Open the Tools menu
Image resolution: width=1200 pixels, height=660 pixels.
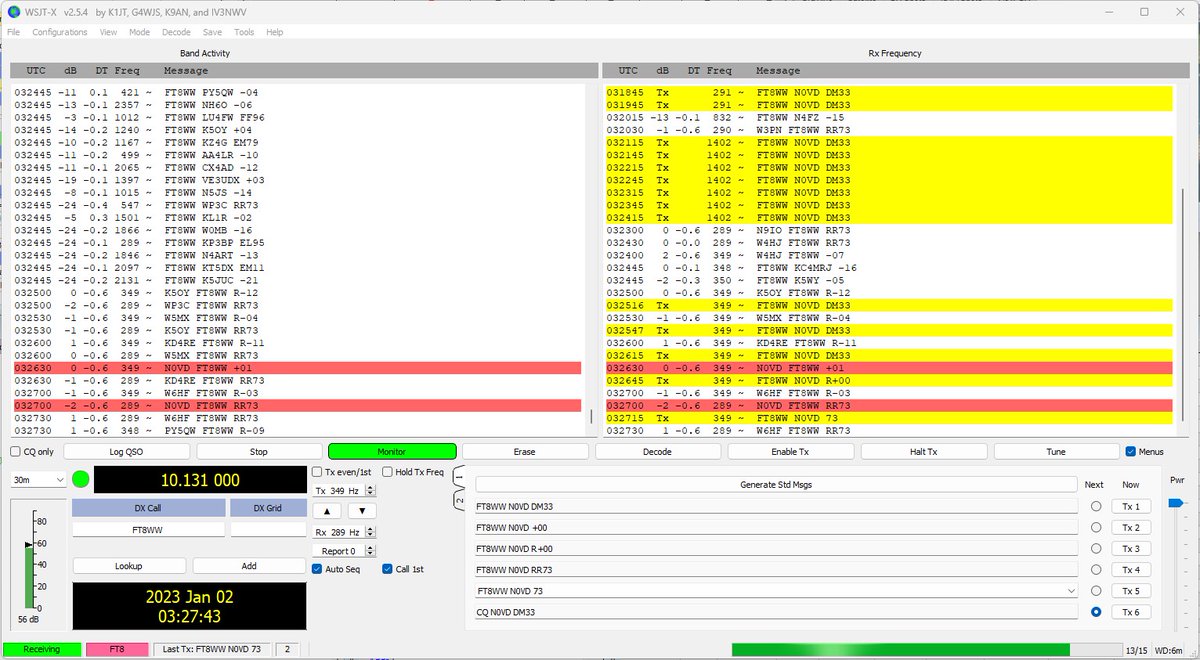[x=244, y=32]
